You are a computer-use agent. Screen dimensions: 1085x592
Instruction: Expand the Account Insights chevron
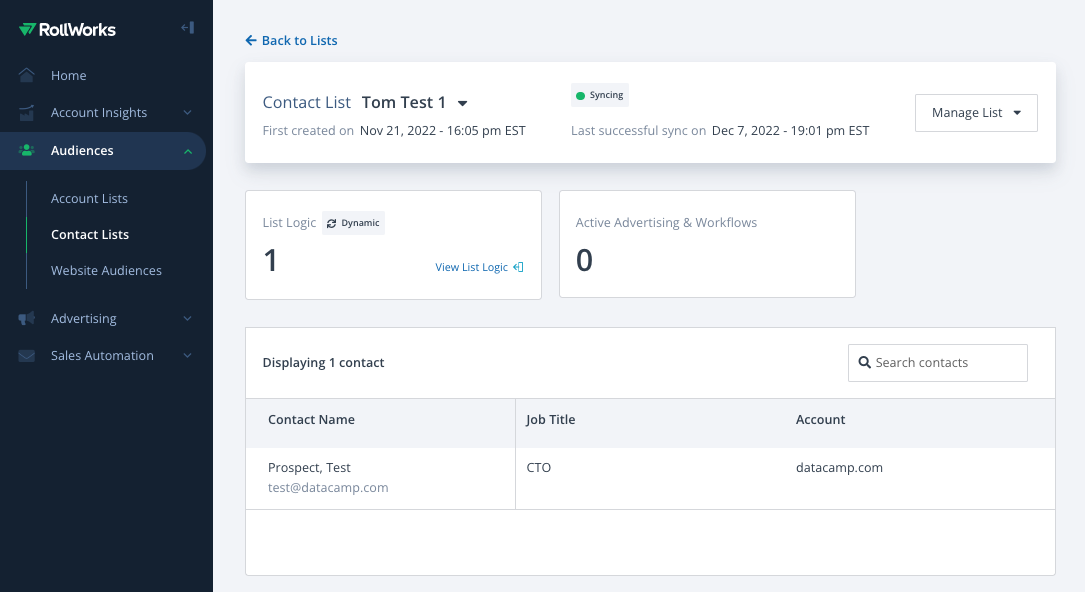pos(188,113)
